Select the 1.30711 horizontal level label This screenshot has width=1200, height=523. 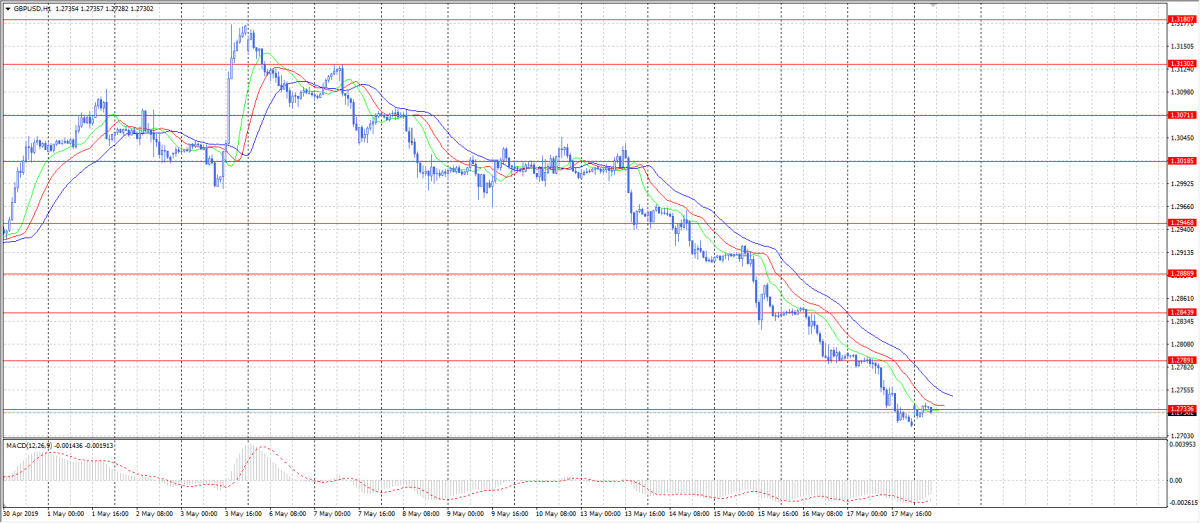pos(1181,115)
